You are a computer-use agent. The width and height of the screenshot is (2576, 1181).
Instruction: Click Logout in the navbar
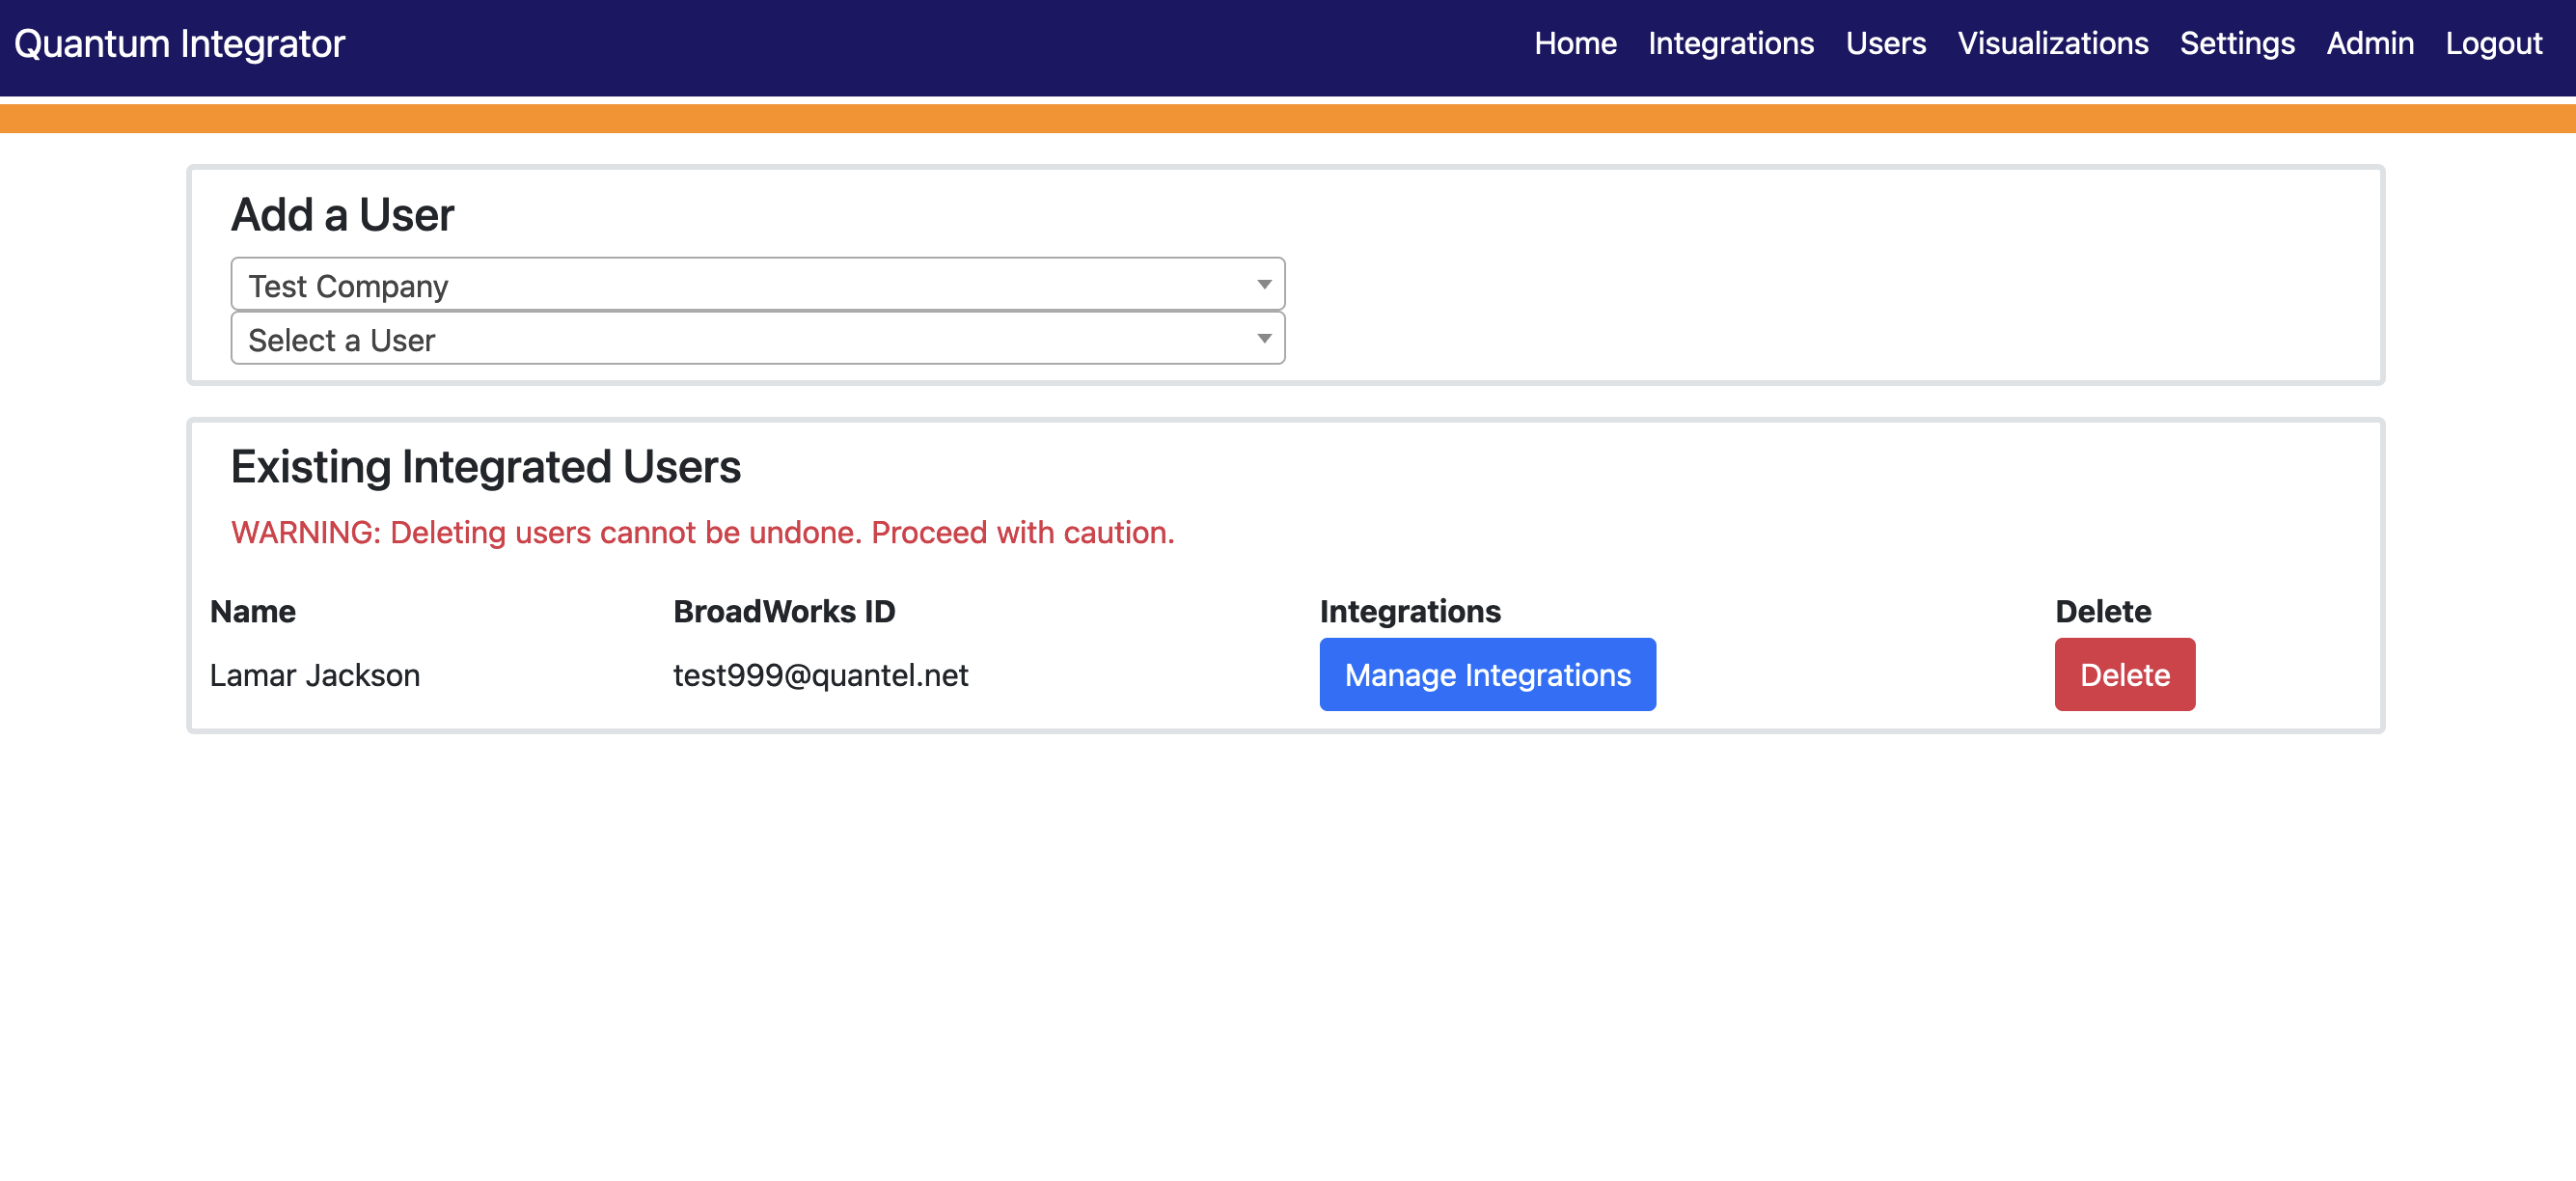tap(2493, 44)
